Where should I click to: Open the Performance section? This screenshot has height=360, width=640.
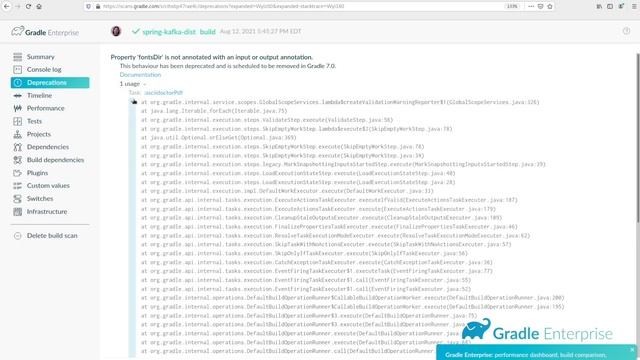pos(45,108)
